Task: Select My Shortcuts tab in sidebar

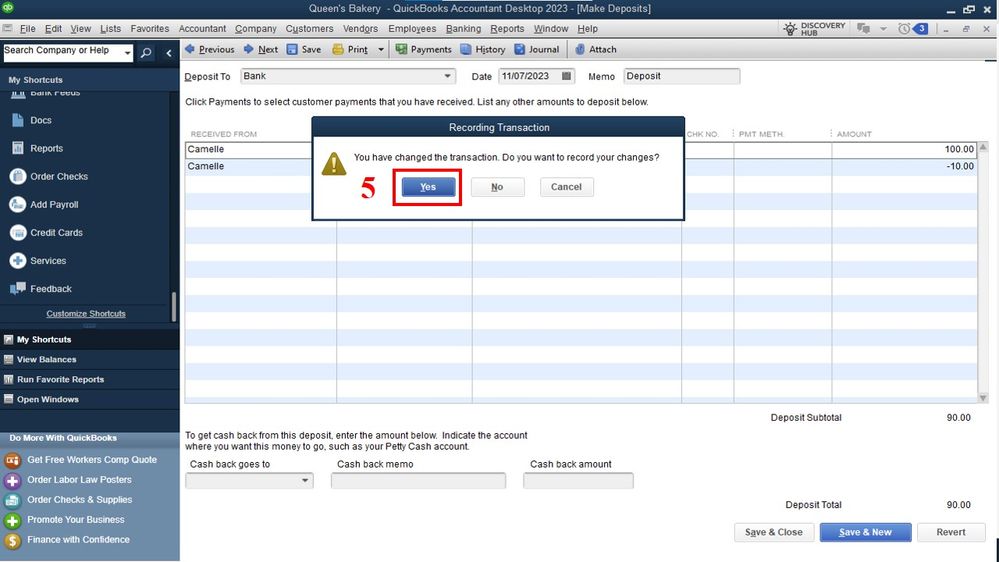Action: (x=89, y=340)
